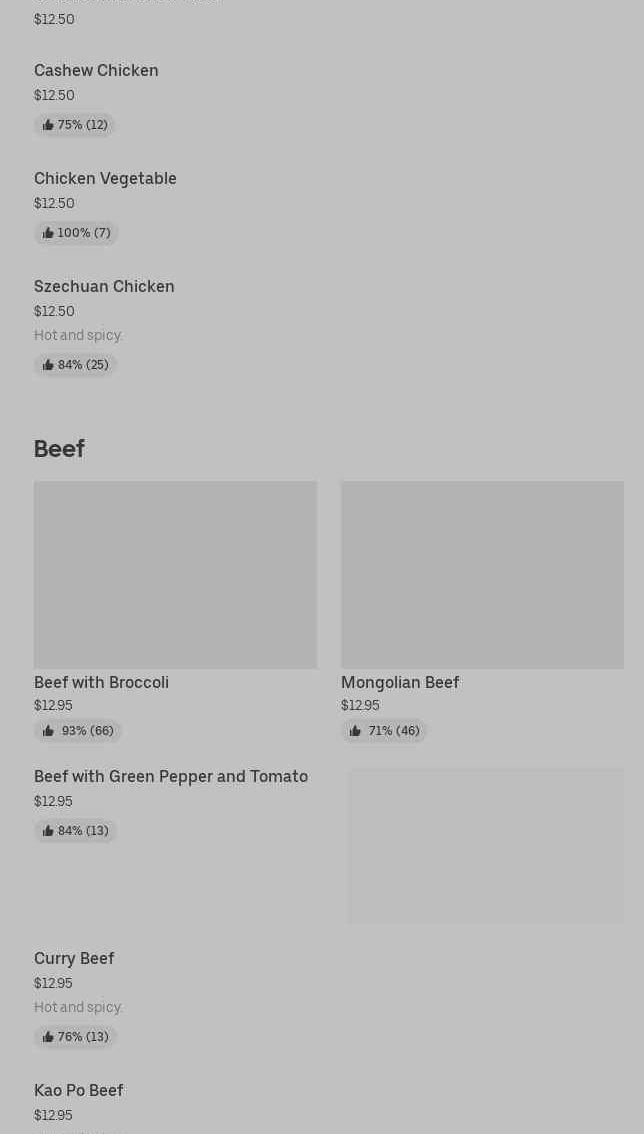The height and width of the screenshot is (1134, 644).
Task: Click thumbs-up icon under Cashew Chicken
Action: coord(48,125)
